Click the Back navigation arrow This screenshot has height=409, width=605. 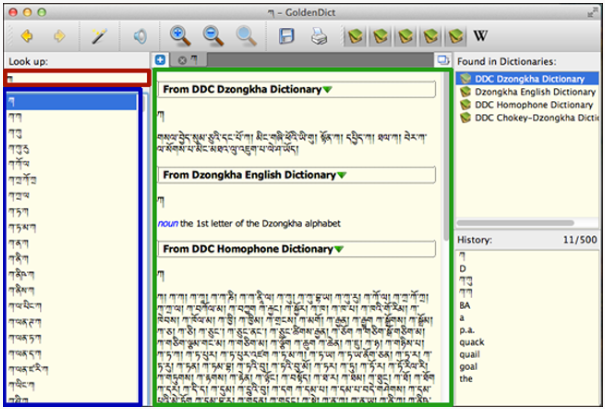pyautogui.click(x=24, y=37)
